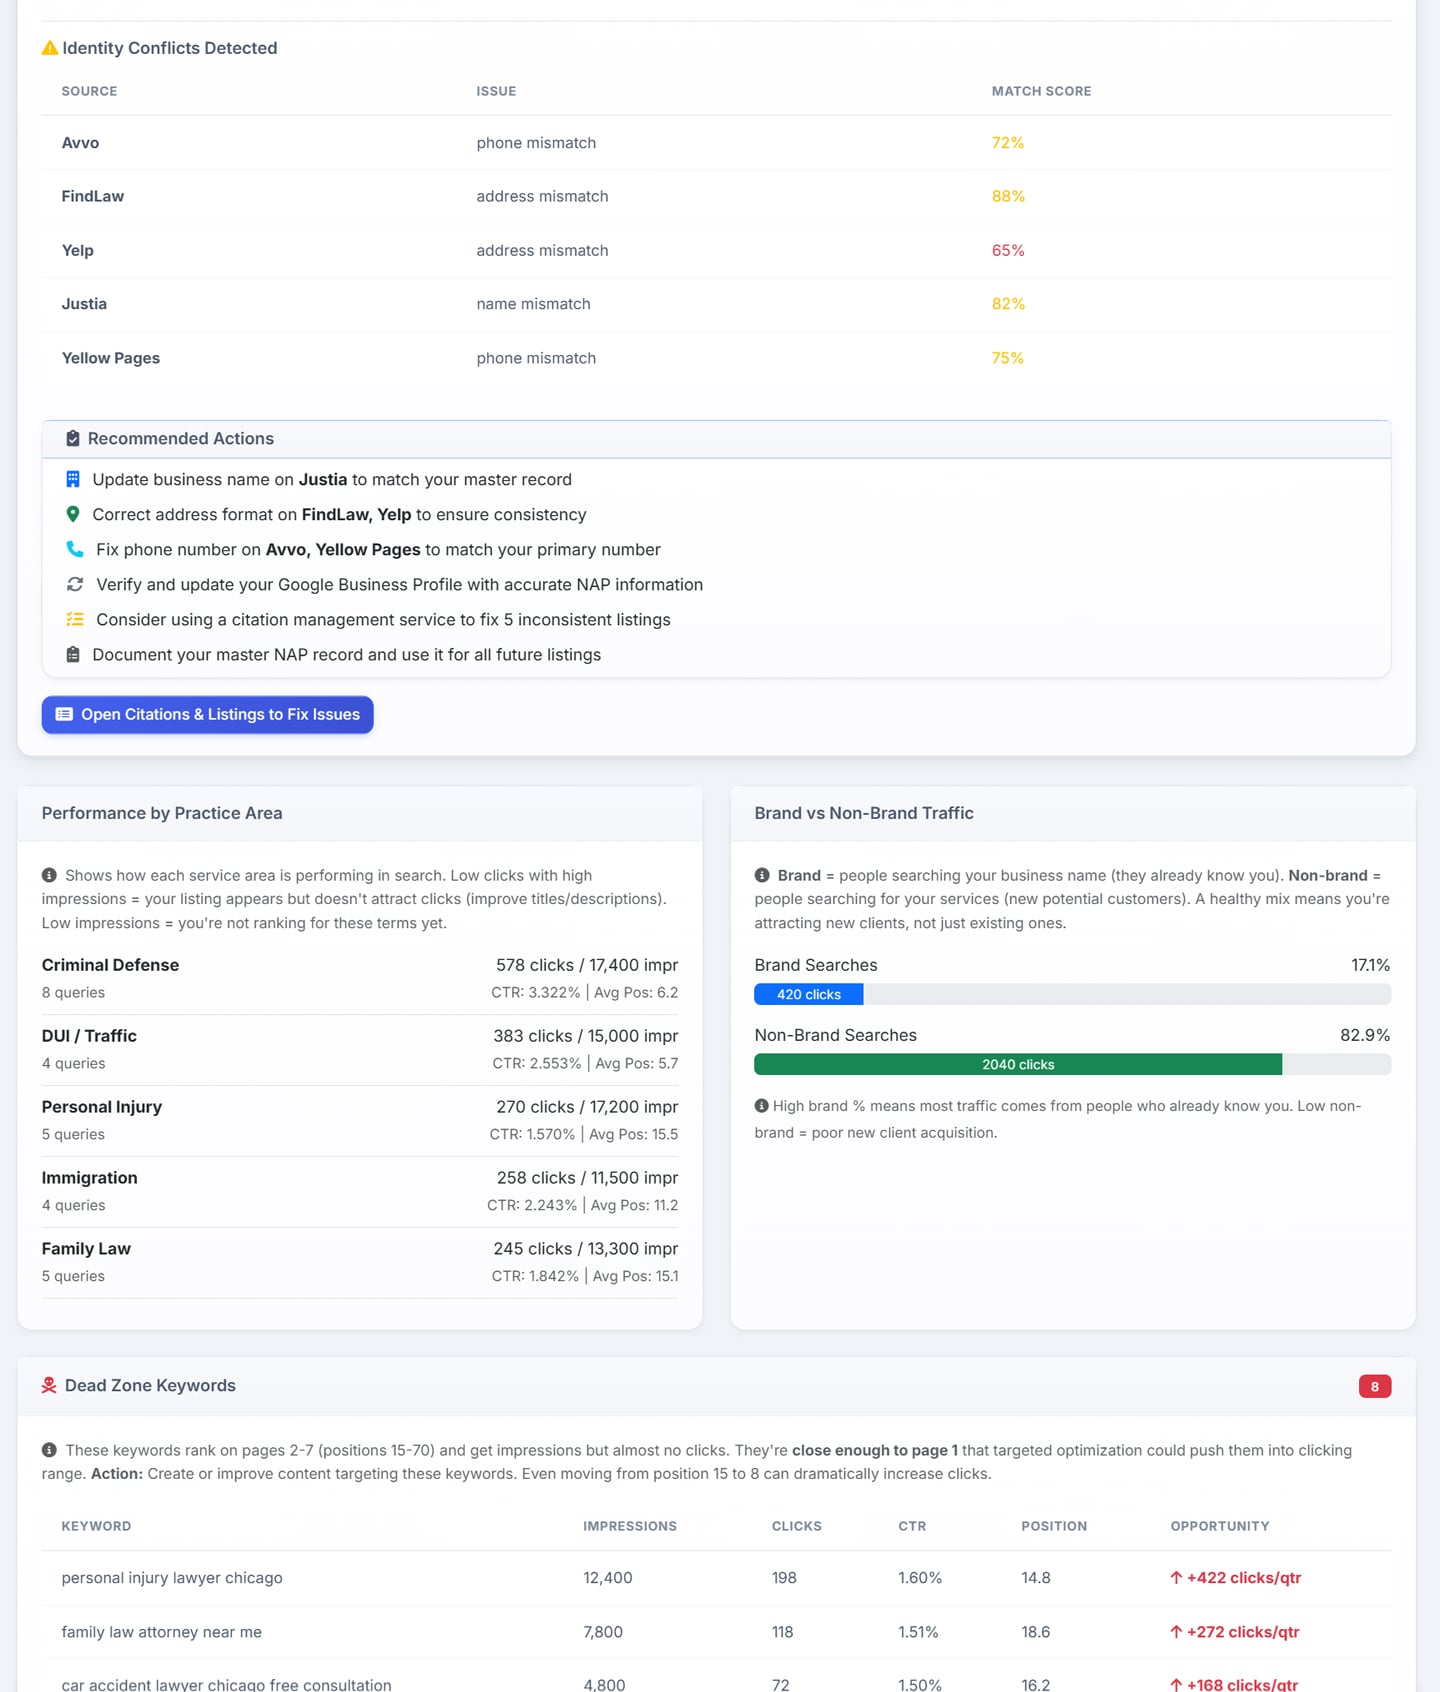The height and width of the screenshot is (1692, 1440).
Task: Click the Non-Brand Searches 2040 clicks bar
Action: pyautogui.click(x=1018, y=1065)
